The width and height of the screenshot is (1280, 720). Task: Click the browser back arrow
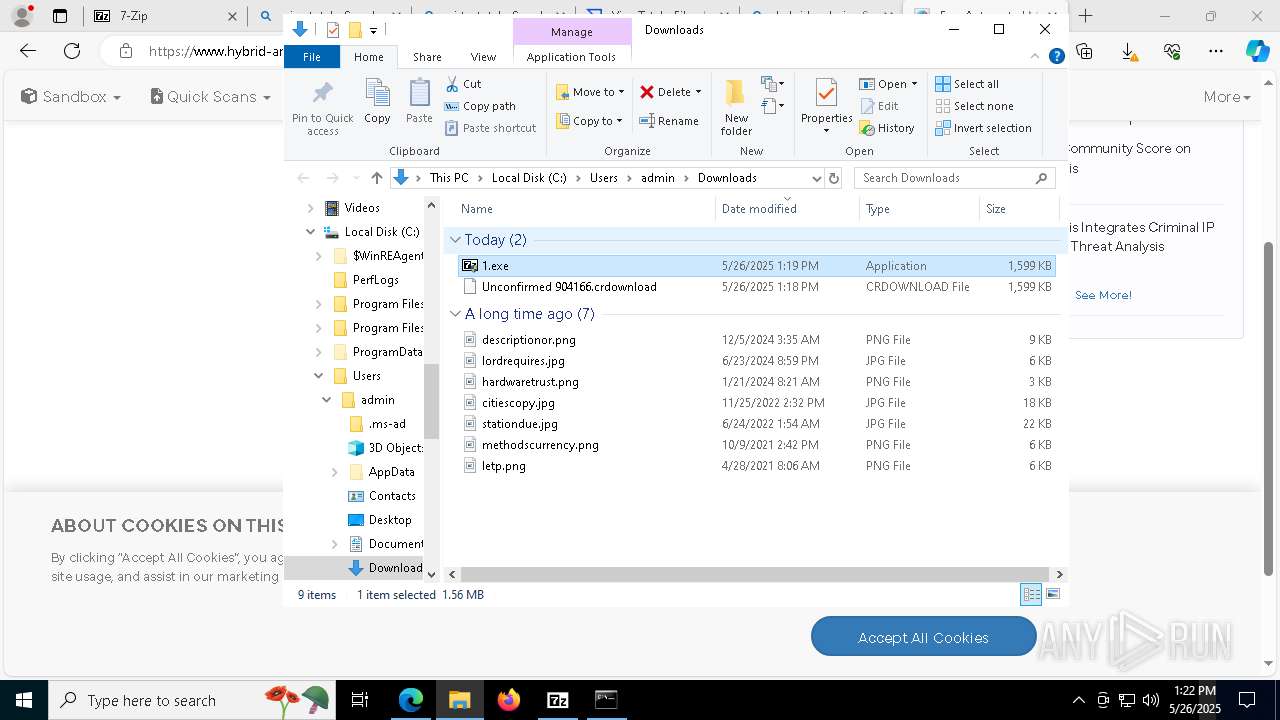tap(28, 51)
